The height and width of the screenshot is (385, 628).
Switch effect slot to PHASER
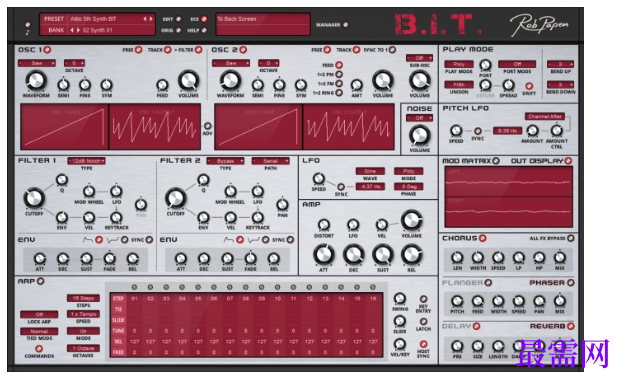tap(571, 283)
